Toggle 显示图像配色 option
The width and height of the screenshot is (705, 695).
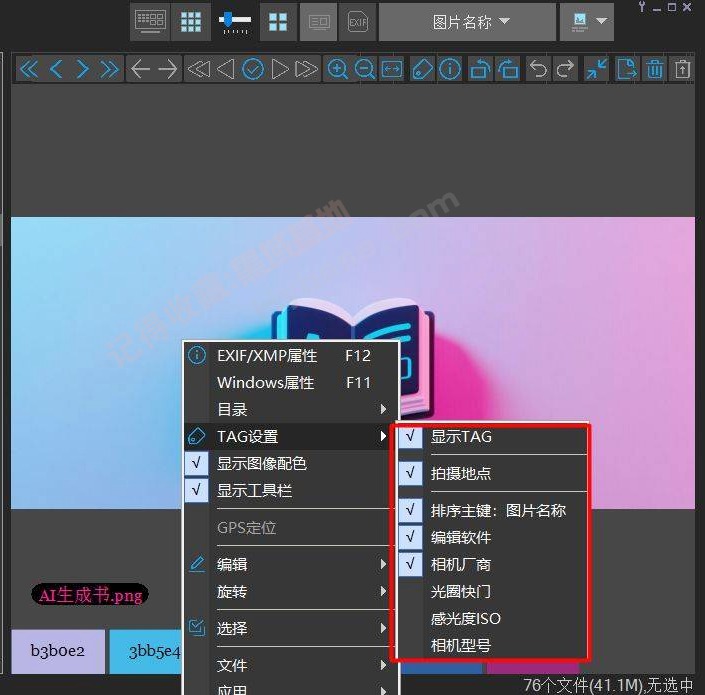coord(290,463)
